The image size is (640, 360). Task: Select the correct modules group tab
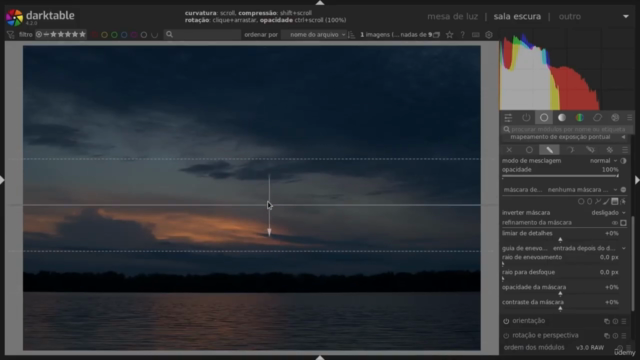coord(598,118)
